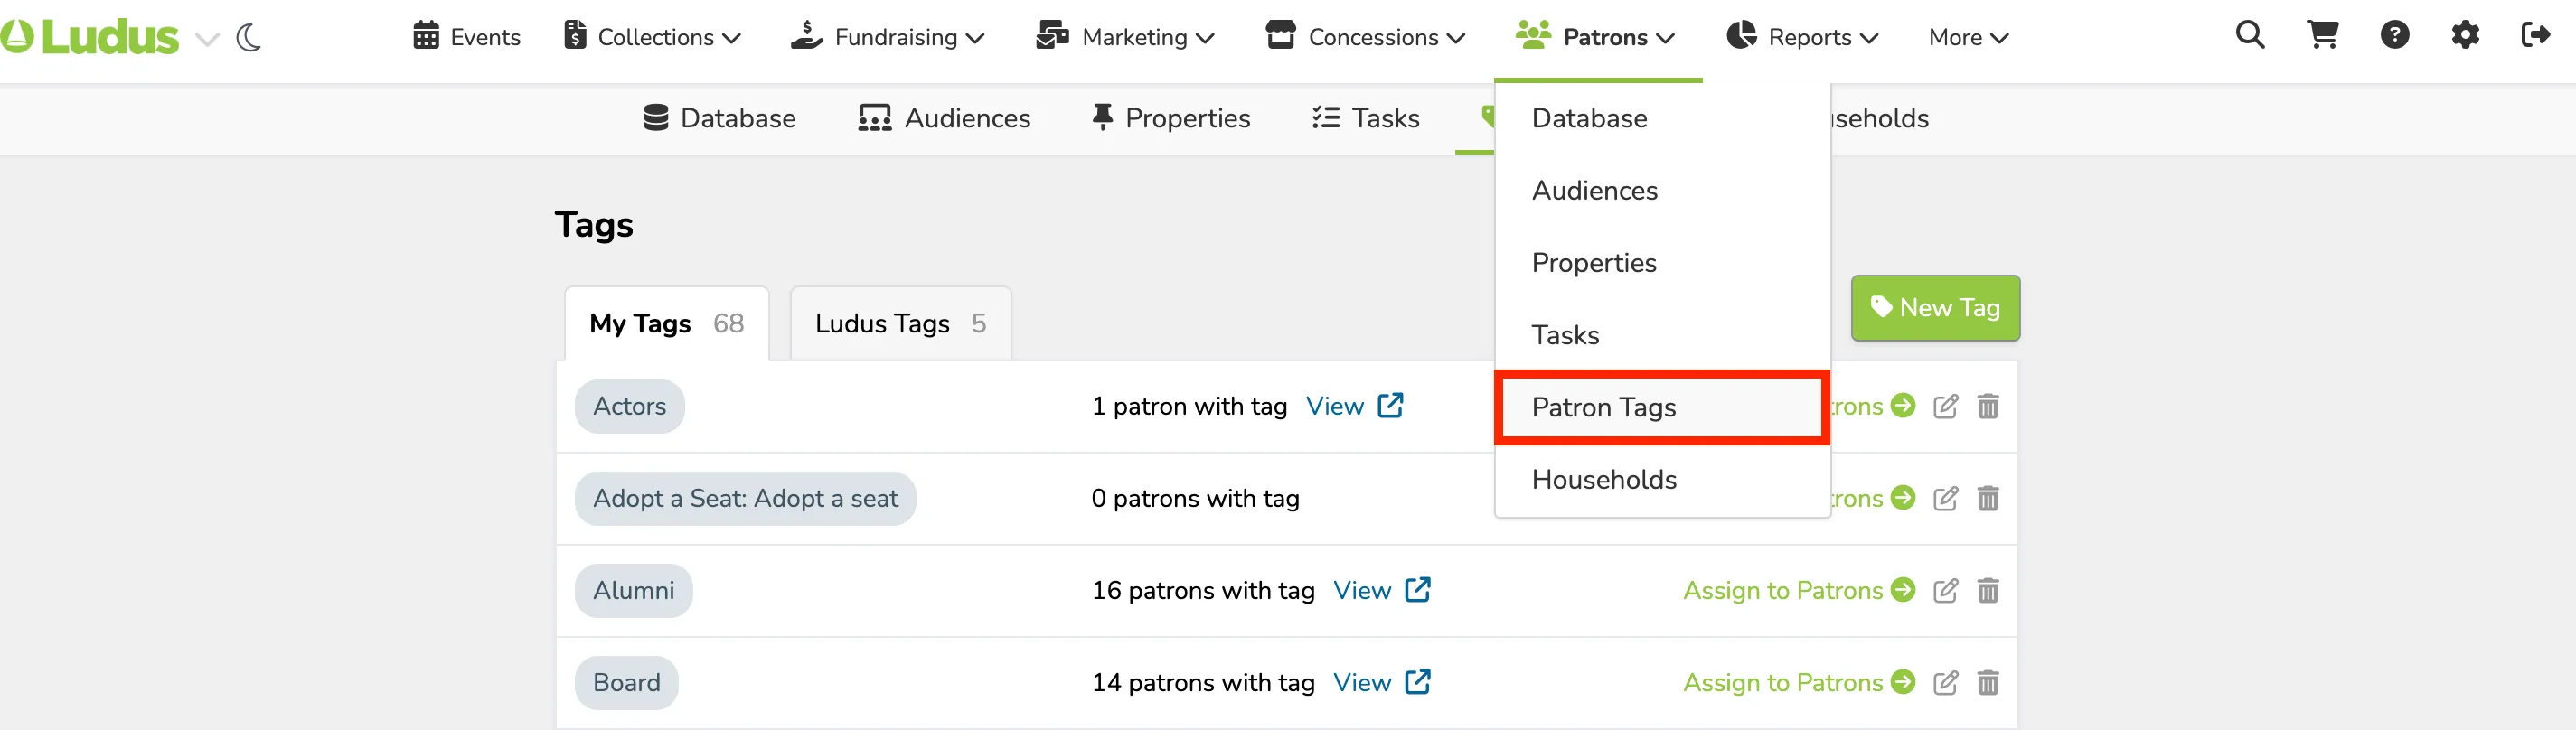View patrons with the Board tag
The height and width of the screenshot is (730, 2576).
[1382, 682]
